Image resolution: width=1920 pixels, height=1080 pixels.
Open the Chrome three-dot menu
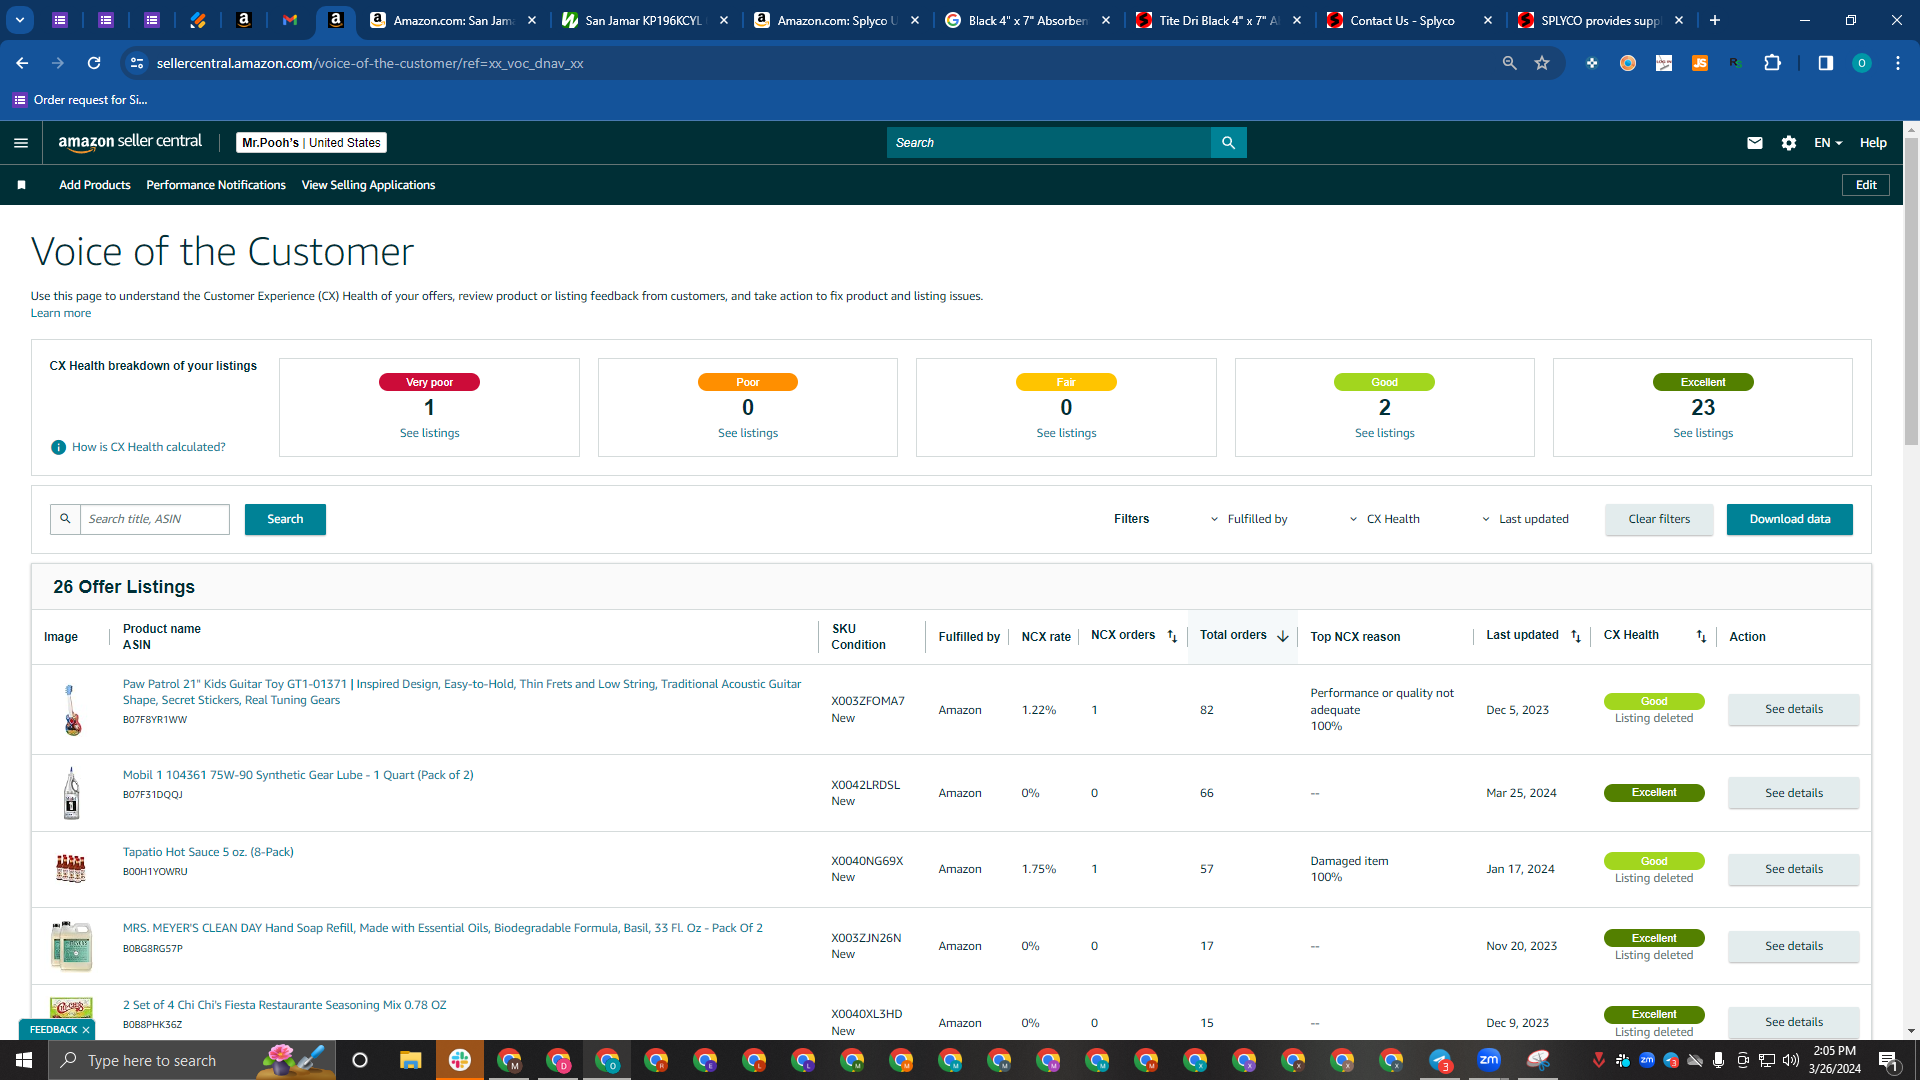(1897, 63)
